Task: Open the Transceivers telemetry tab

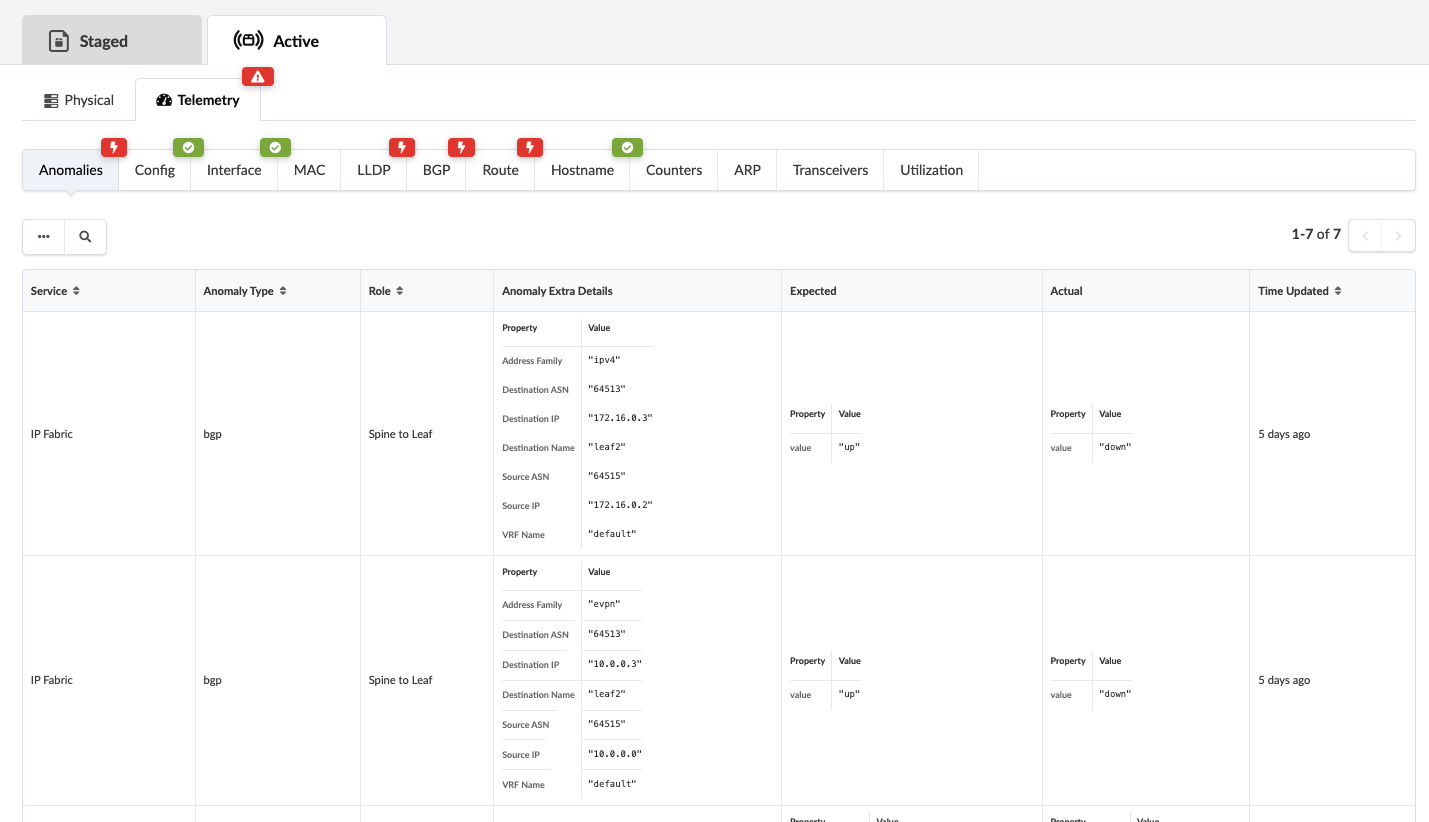Action: coord(830,170)
